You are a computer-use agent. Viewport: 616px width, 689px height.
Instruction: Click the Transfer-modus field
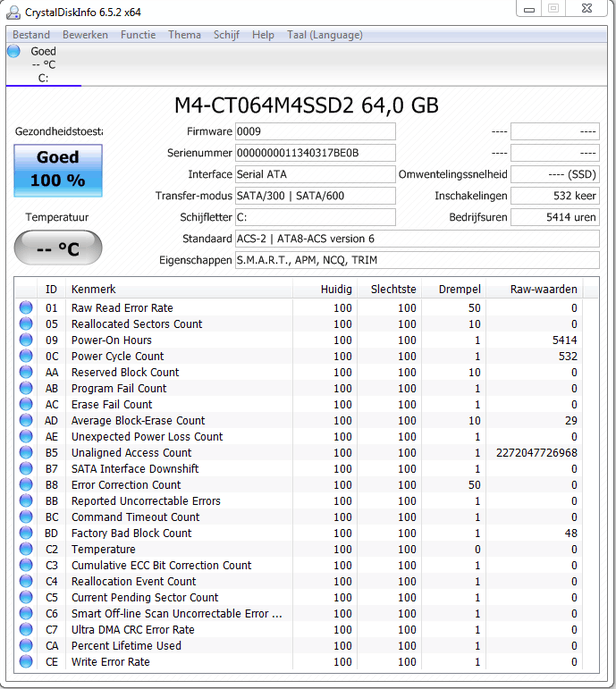point(315,196)
